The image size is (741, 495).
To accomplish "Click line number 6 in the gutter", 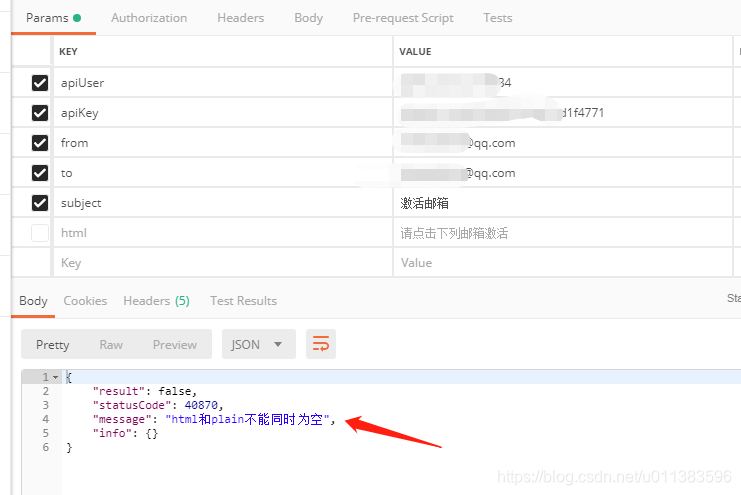I will coord(45,447).
